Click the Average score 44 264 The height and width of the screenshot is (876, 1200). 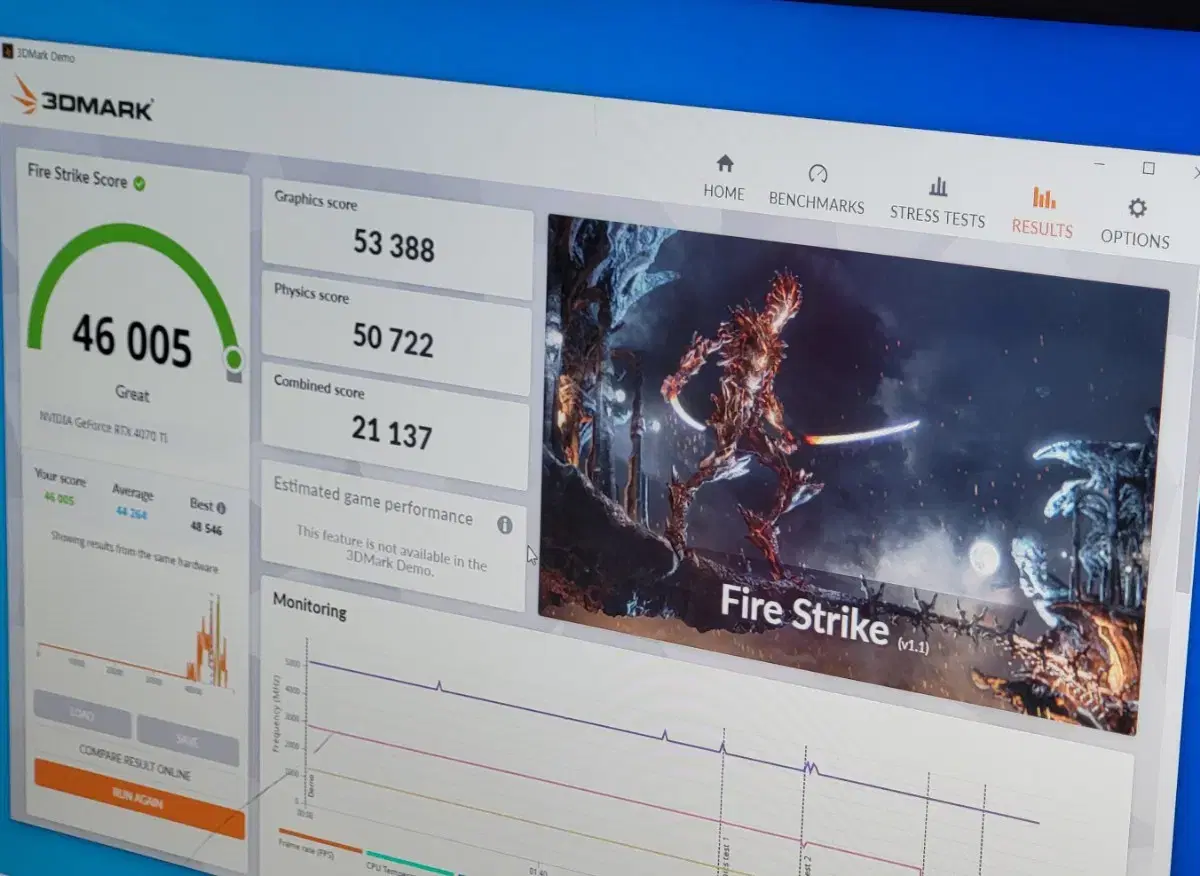pyautogui.click(x=131, y=515)
